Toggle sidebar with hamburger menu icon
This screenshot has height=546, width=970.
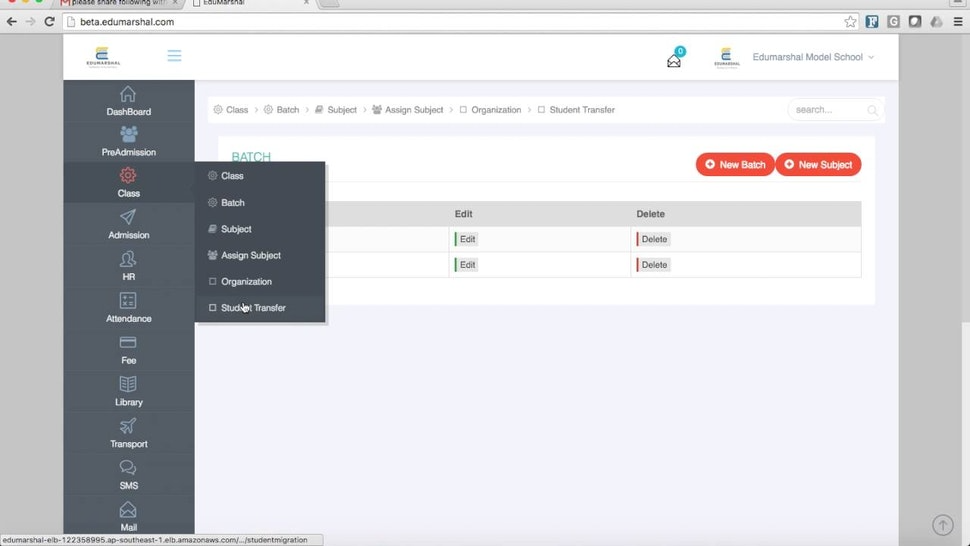coord(174,56)
